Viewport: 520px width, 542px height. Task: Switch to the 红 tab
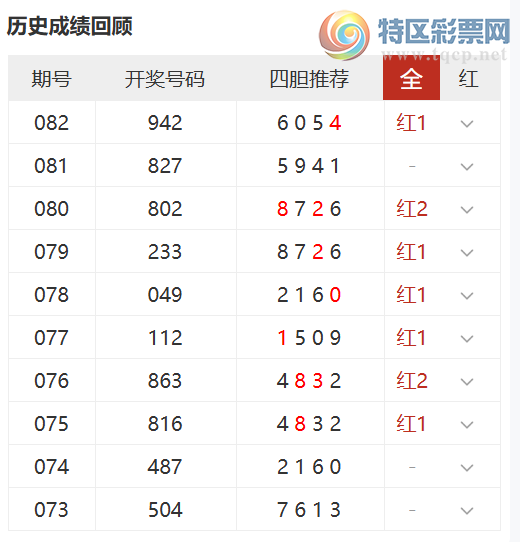pyautogui.click(x=469, y=78)
